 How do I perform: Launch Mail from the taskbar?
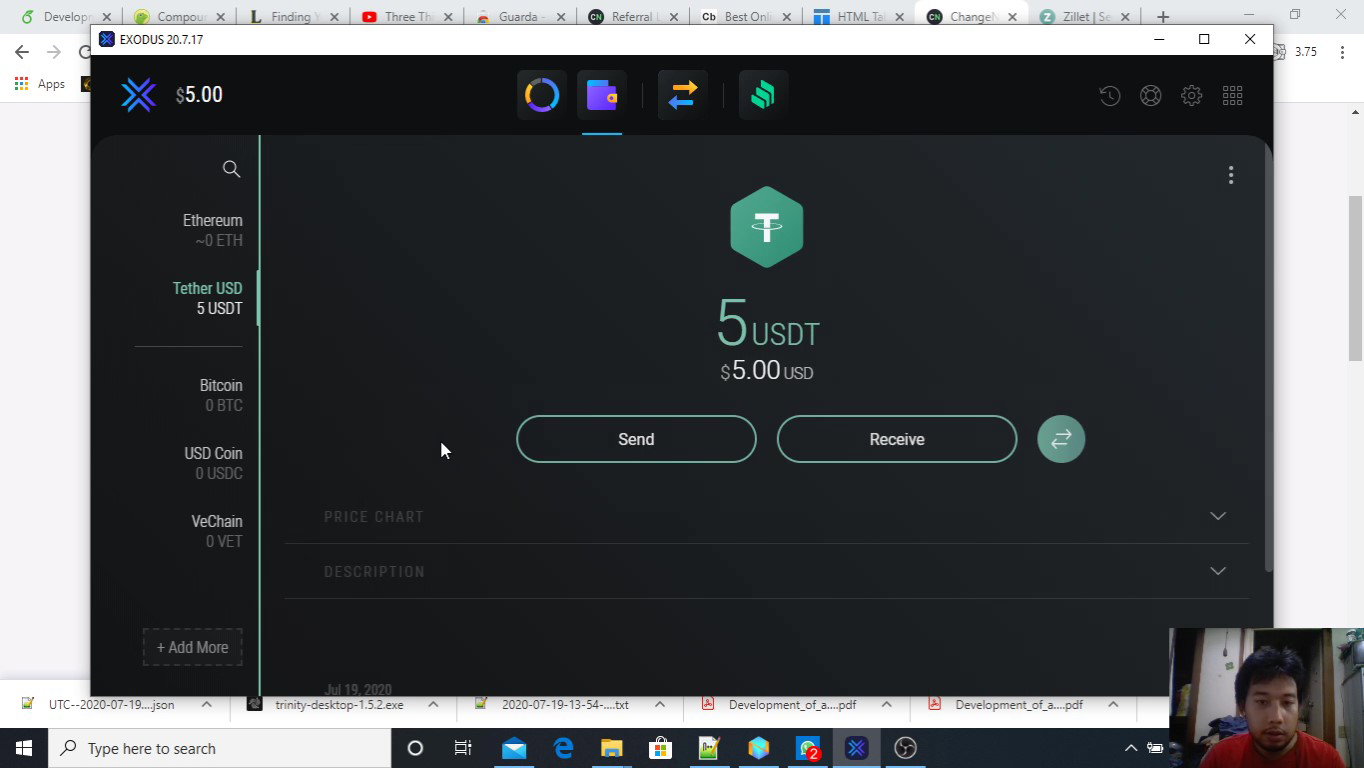tap(514, 748)
